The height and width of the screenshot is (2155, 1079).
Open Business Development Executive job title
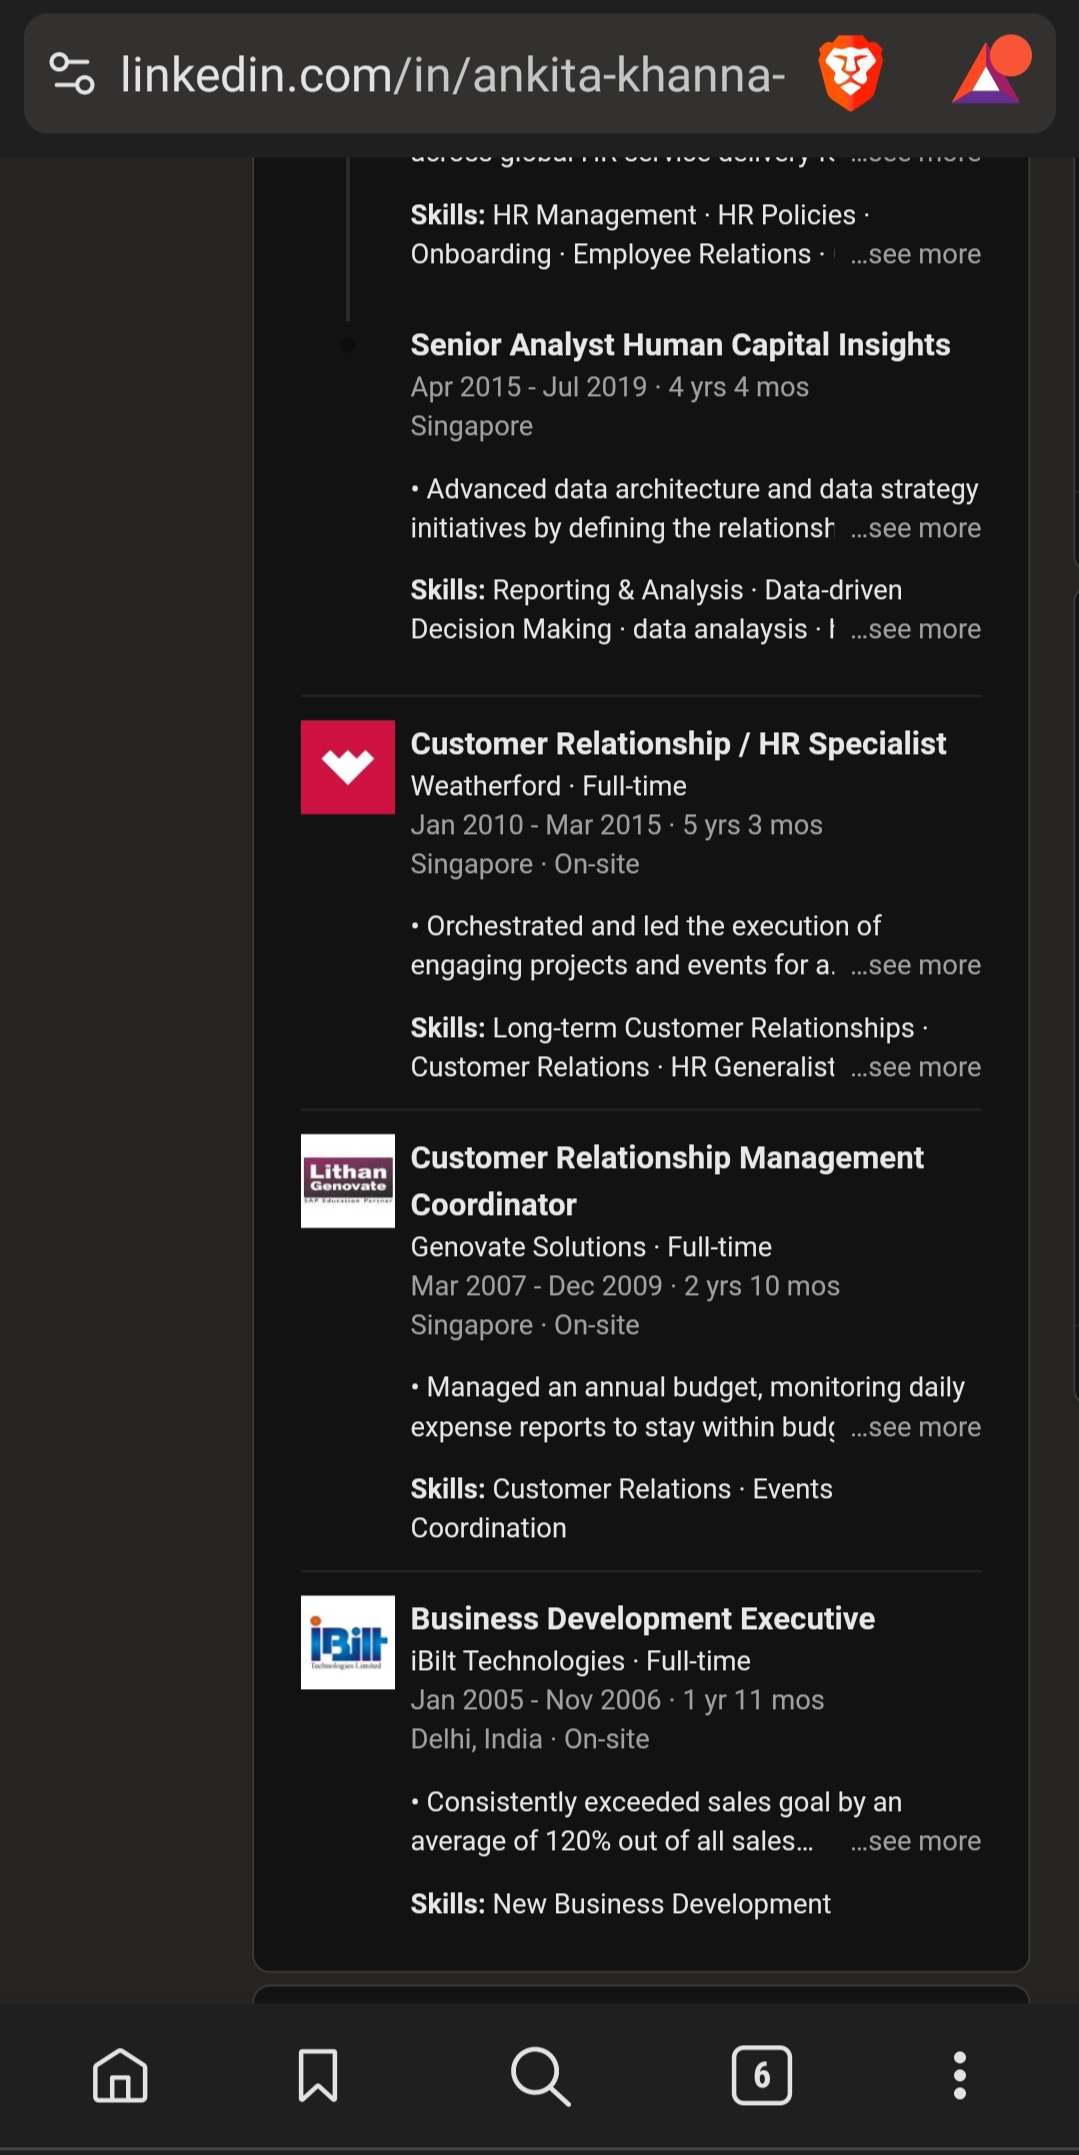[642, 1619]
